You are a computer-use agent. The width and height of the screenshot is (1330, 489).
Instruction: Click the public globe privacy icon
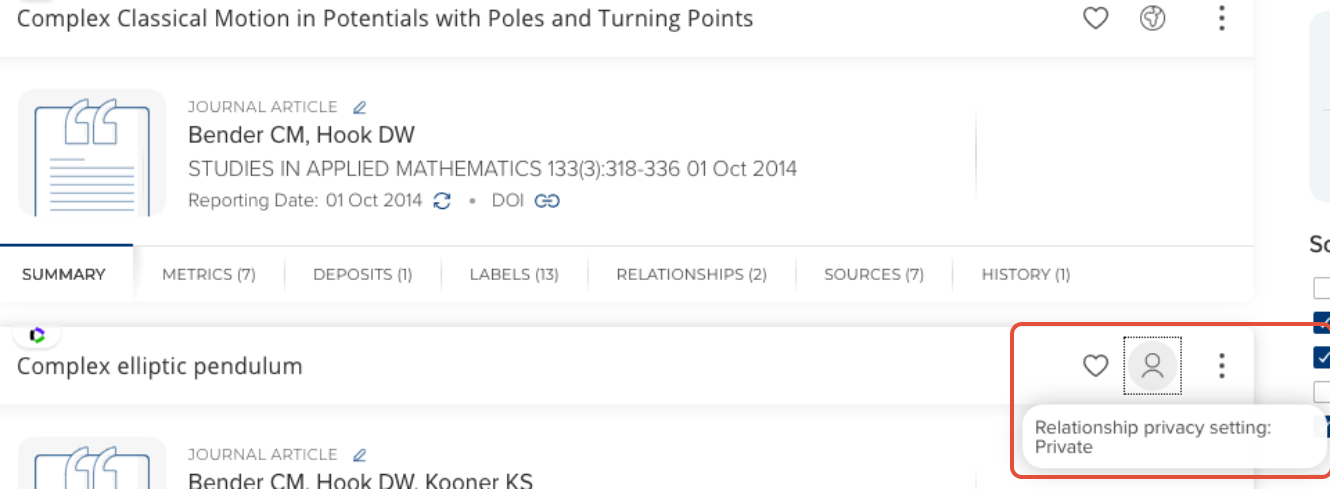[x=1153, y=18]
